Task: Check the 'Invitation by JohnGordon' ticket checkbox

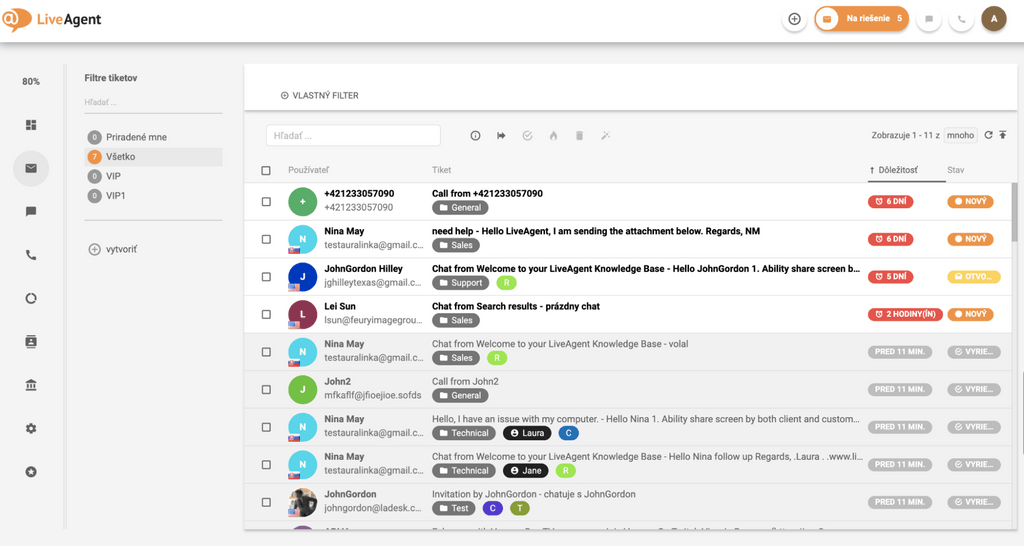Action: [x=266, y=502]
